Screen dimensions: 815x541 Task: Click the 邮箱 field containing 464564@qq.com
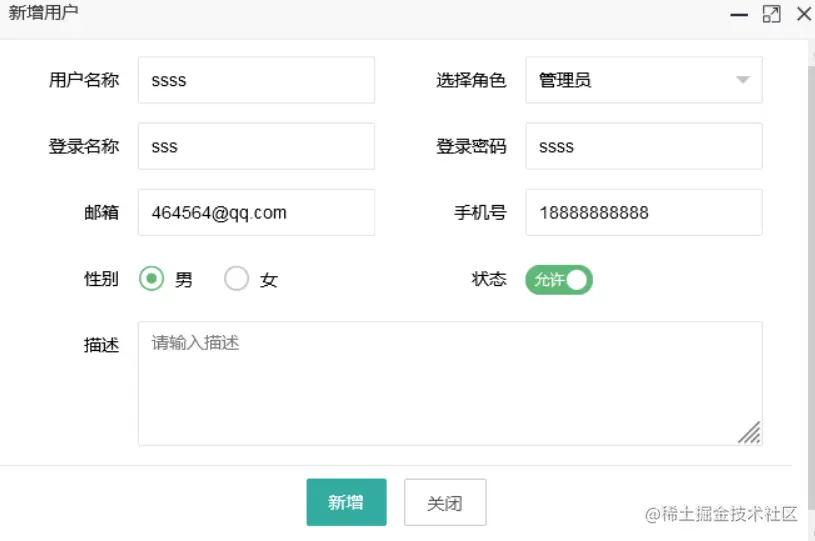256,212
